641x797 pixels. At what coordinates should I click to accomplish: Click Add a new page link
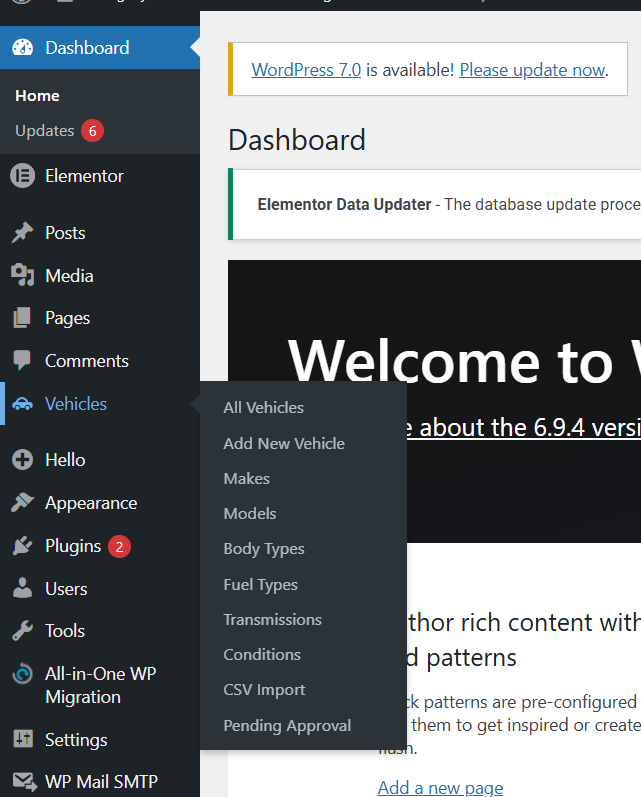click(440, 788)
